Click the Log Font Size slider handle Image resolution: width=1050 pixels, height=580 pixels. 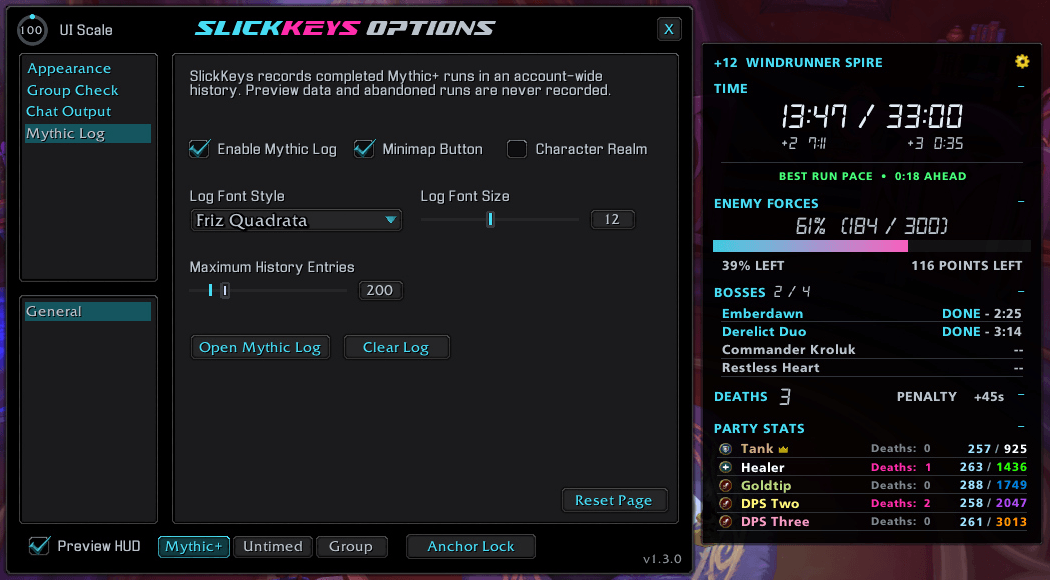490,219
